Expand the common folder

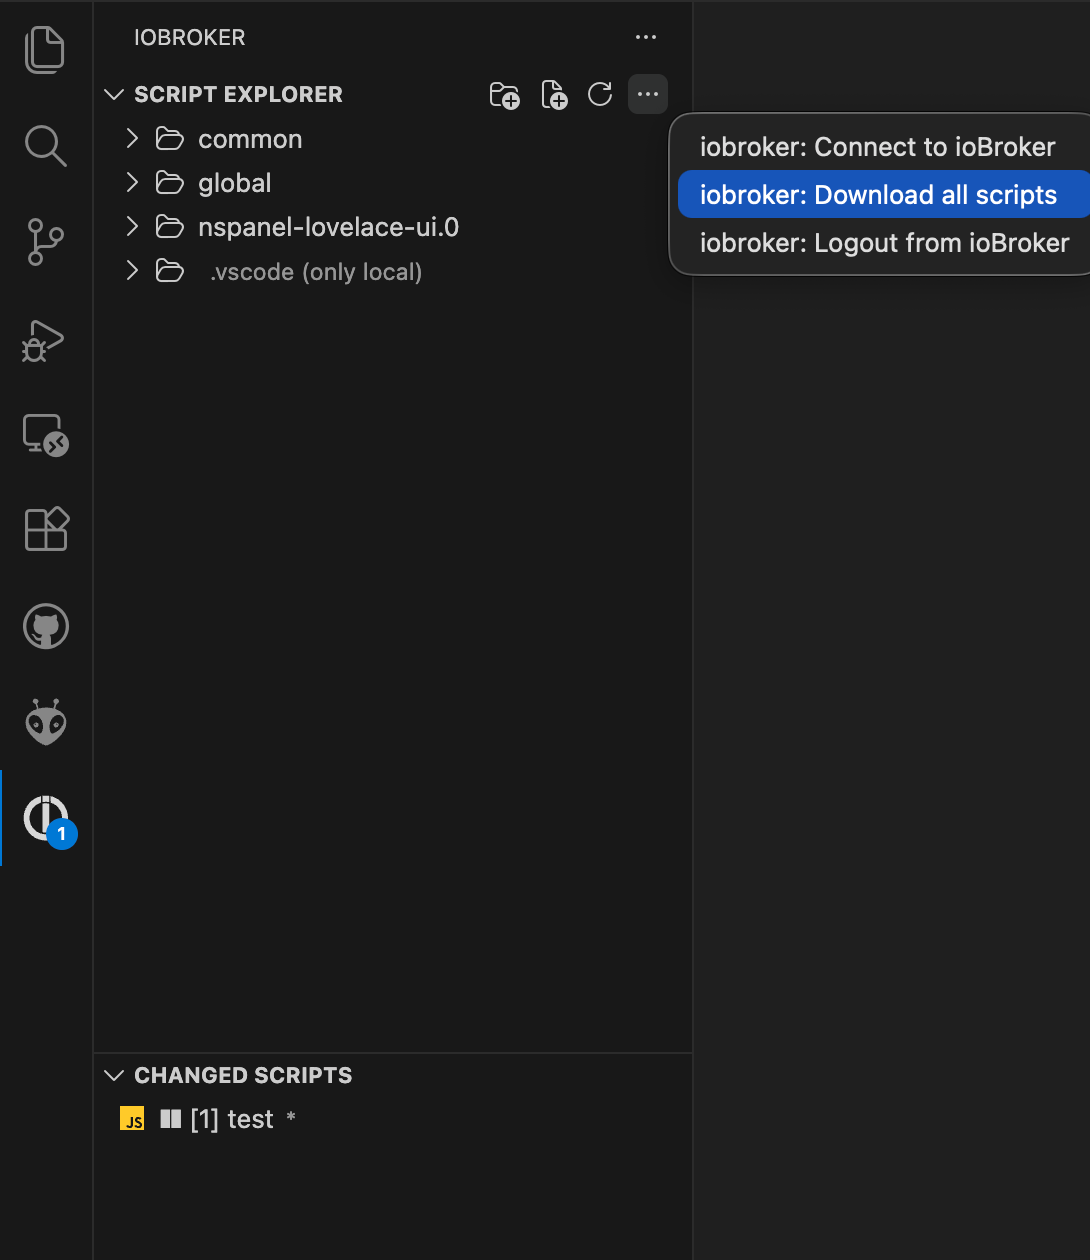(x=249, y=139)
